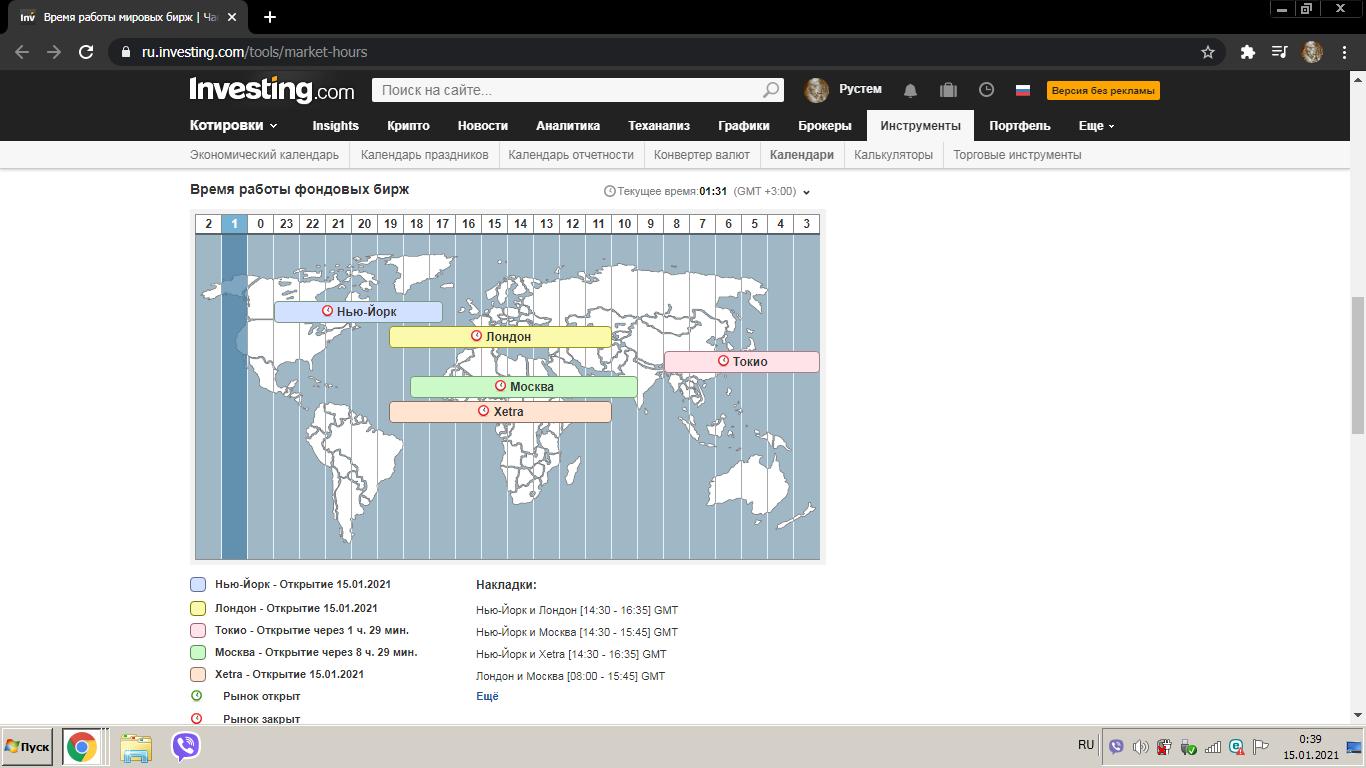Click the Нью-Йорк market bar on map
The image size is (1366, 768).
click(x=358, y=312)
